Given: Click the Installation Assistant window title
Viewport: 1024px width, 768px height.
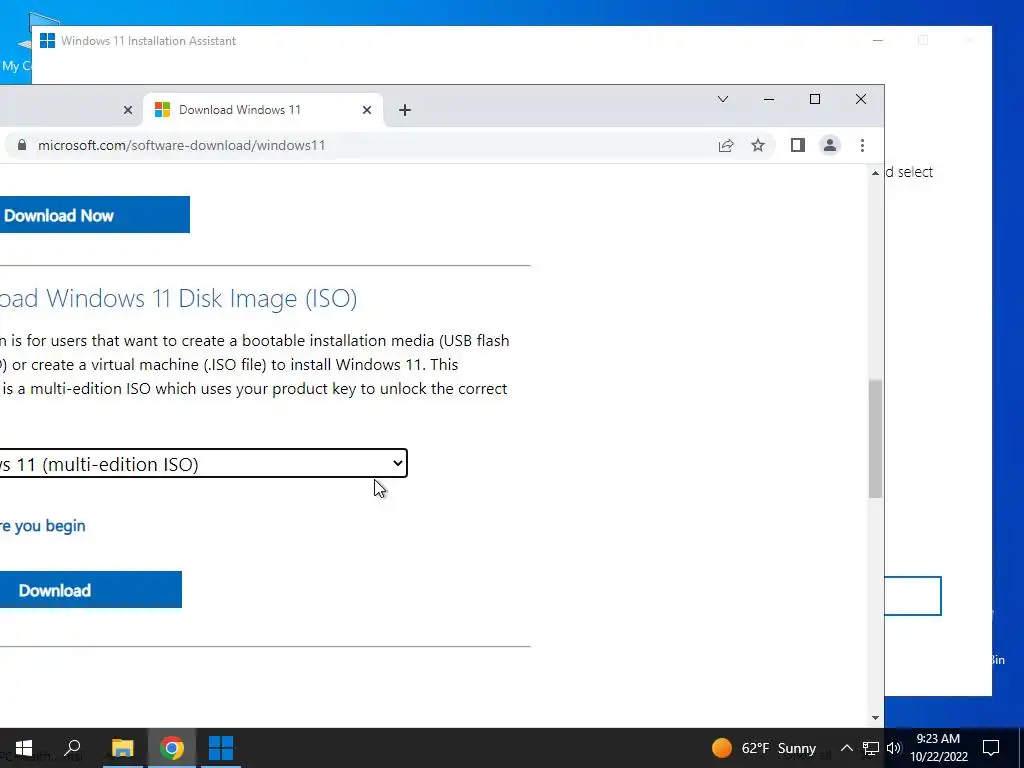Looking at the screenshot, I should click(148, 40).
